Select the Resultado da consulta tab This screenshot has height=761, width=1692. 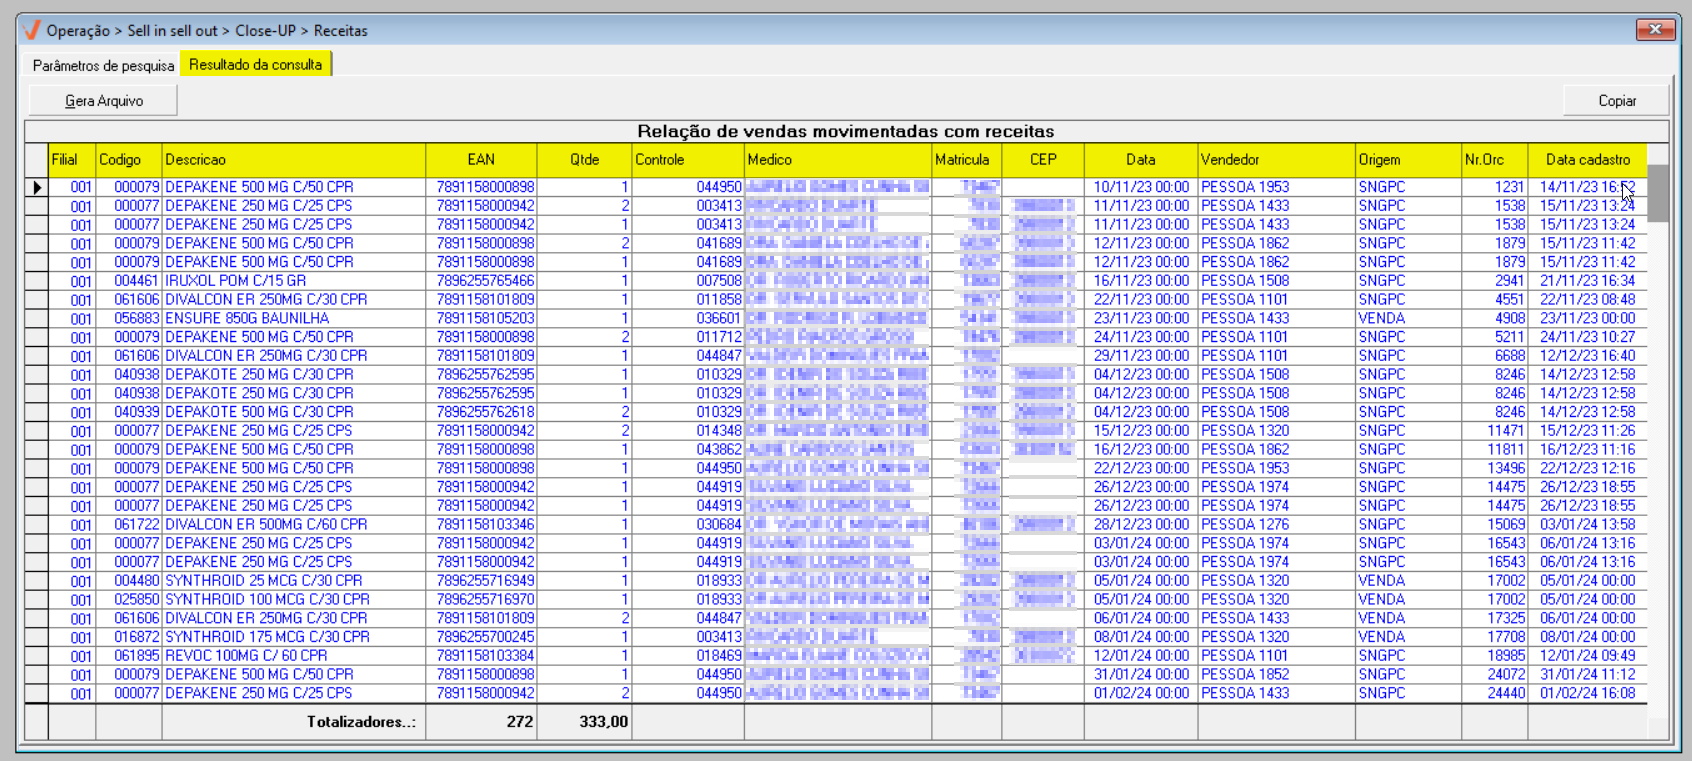pyautogui.click(x=255, y=65)
